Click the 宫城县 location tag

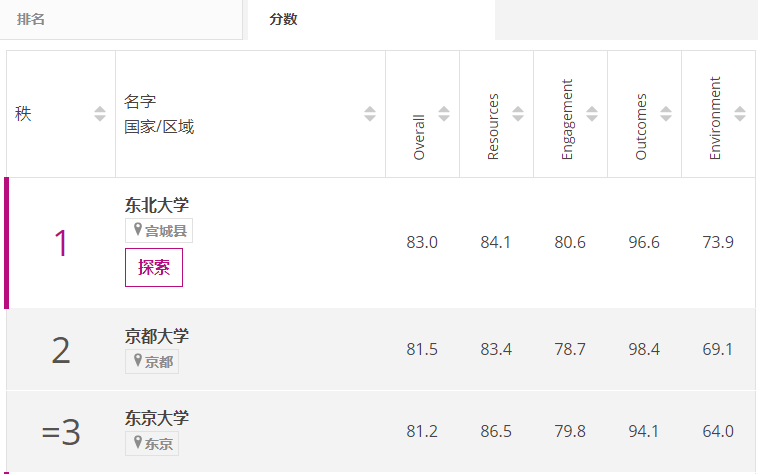pyautogui.click(x=159, y=230)
